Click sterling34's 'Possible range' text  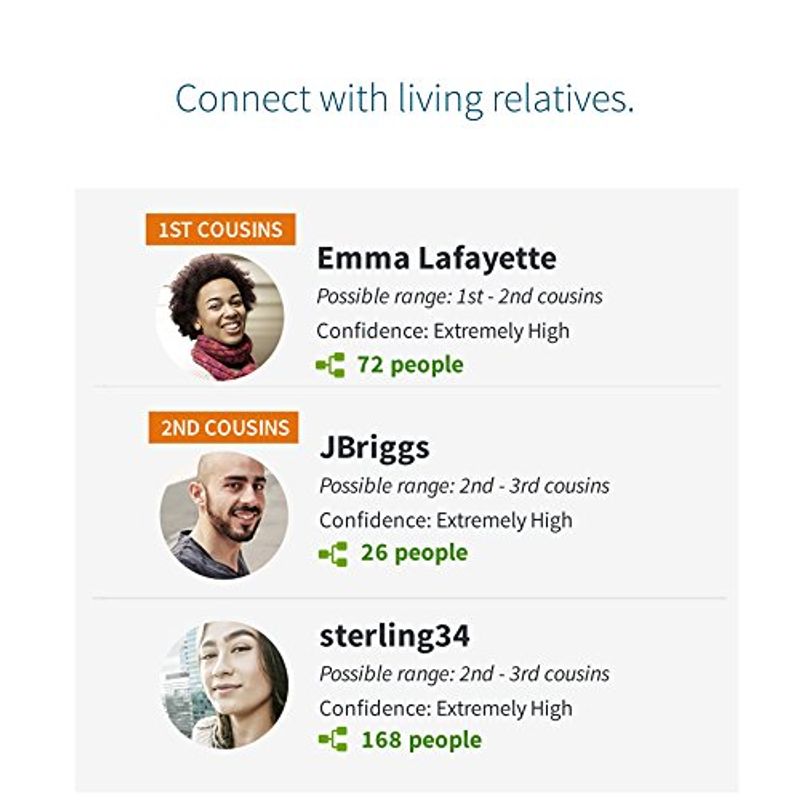click(x=464, y=674)
